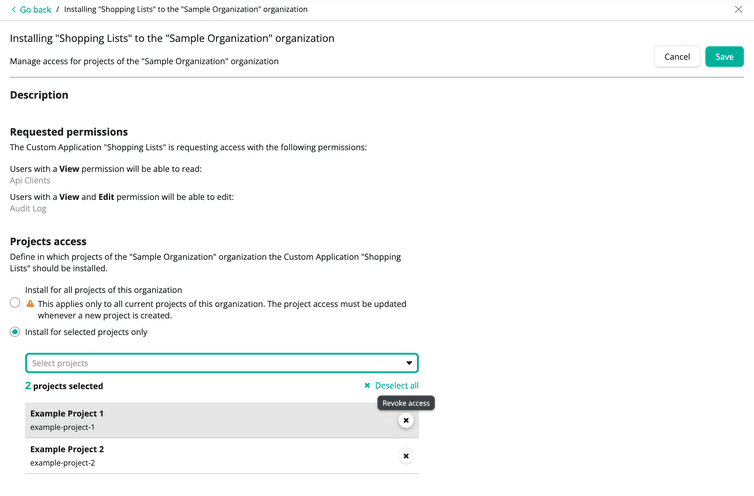The image size is (754, 496).
Task: Click the orange warning triangle icon
Action: [30, 303]
